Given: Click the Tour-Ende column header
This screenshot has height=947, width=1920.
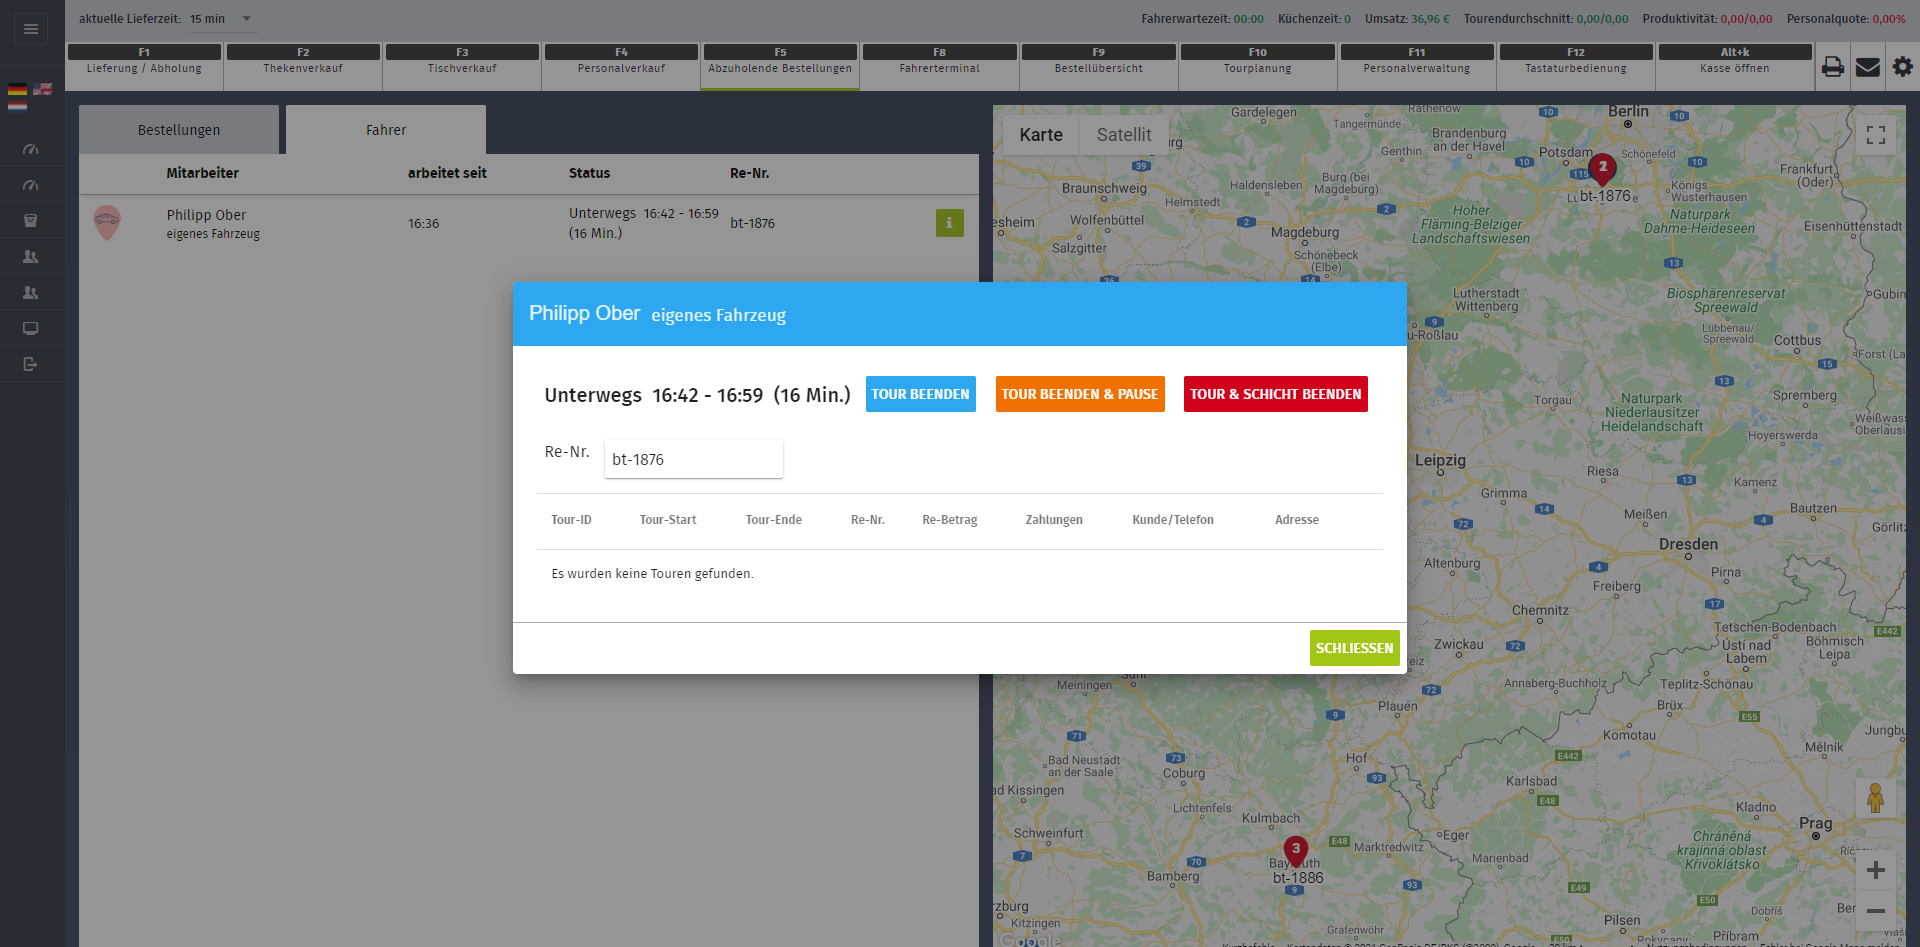Looking at the screenshot, I should [773, 520].
